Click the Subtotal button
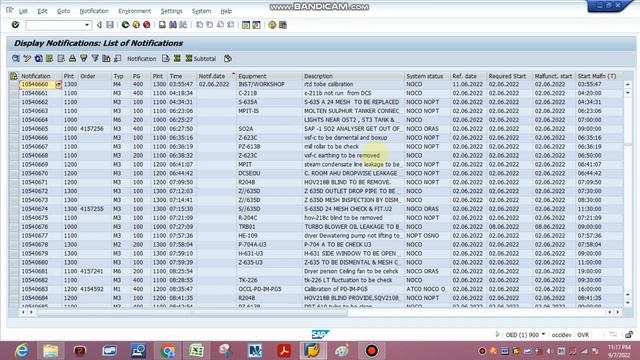Viewport: 640px width, 360px height. point(200,59)
